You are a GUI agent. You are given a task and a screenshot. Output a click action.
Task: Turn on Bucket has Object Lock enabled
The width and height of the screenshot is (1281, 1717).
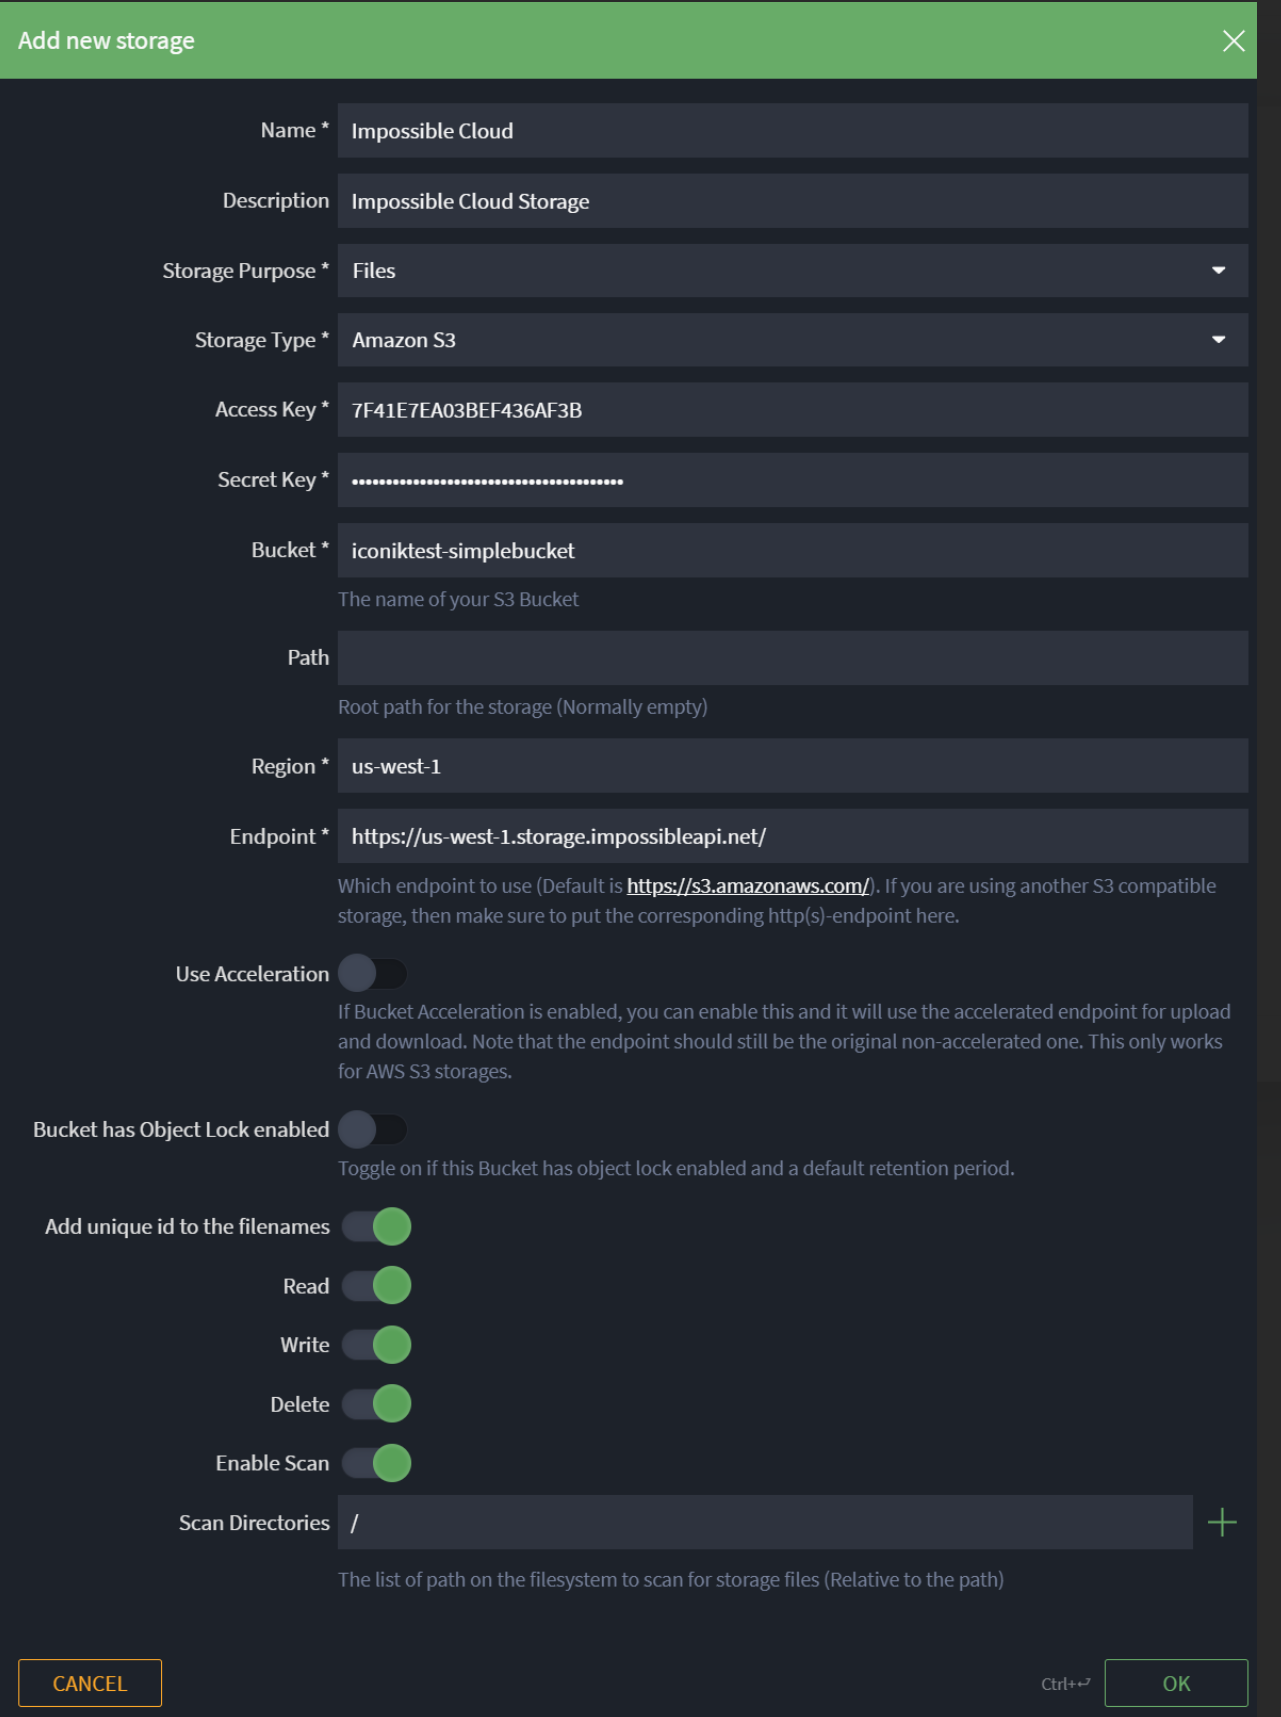pos(375,1127)
